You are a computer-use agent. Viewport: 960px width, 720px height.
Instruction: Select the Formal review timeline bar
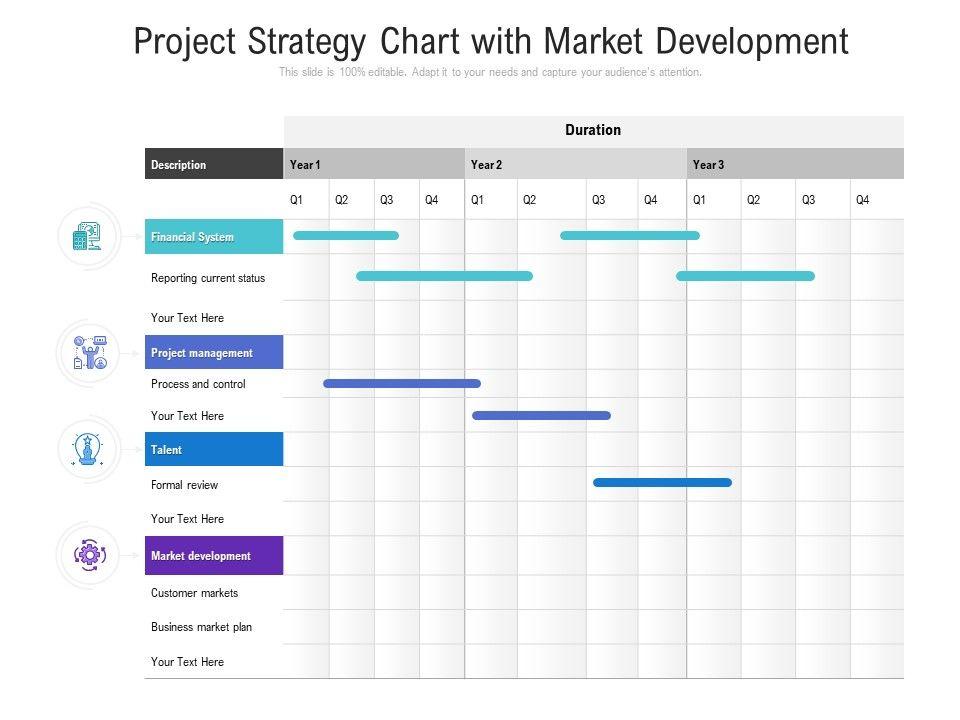662,483
